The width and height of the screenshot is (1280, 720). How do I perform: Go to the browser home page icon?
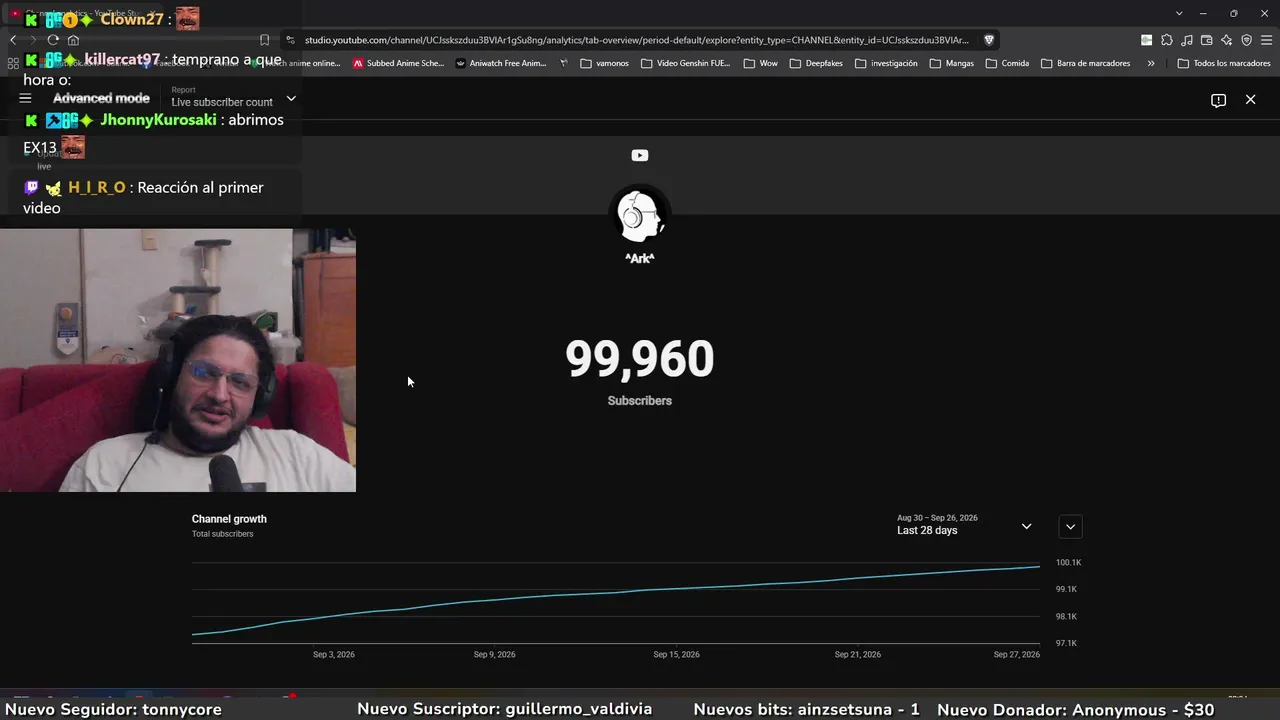73,40
